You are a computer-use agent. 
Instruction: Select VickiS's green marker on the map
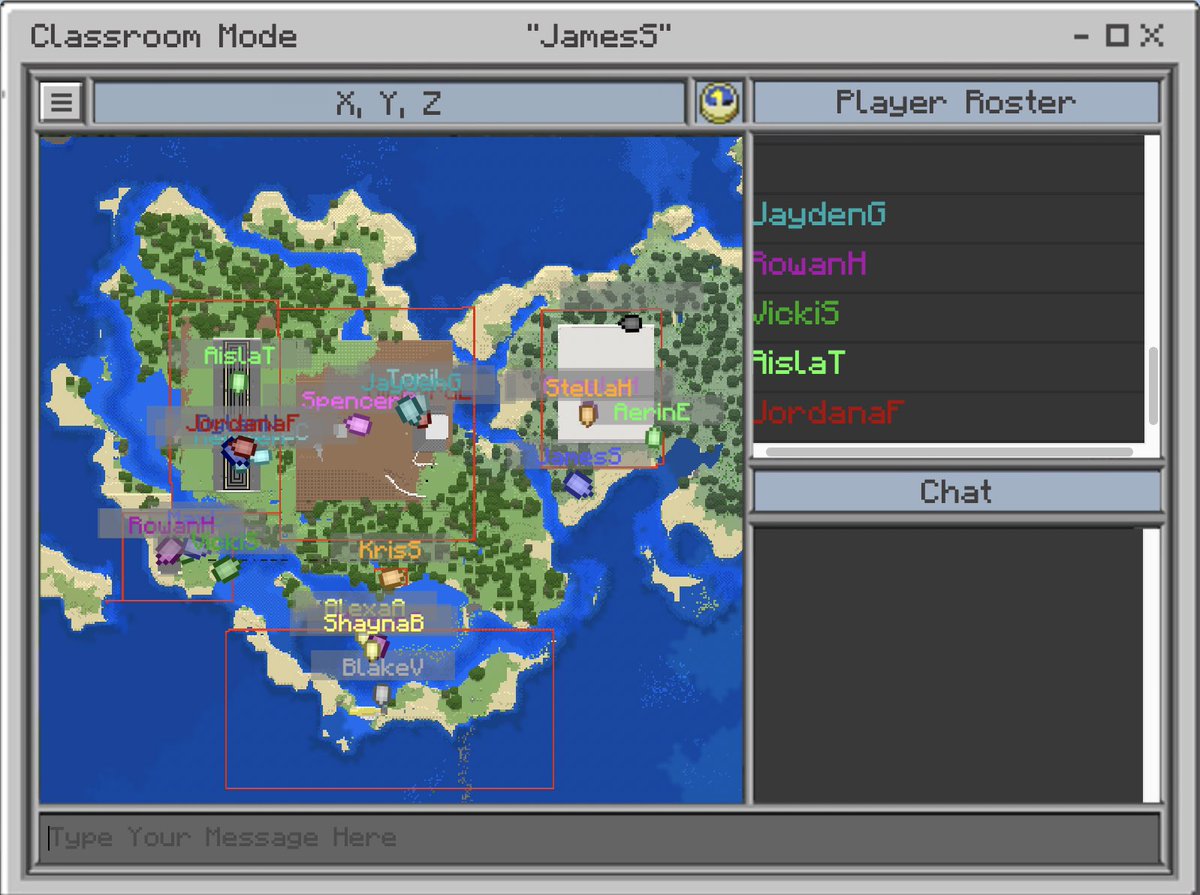[x=226, y=570]
